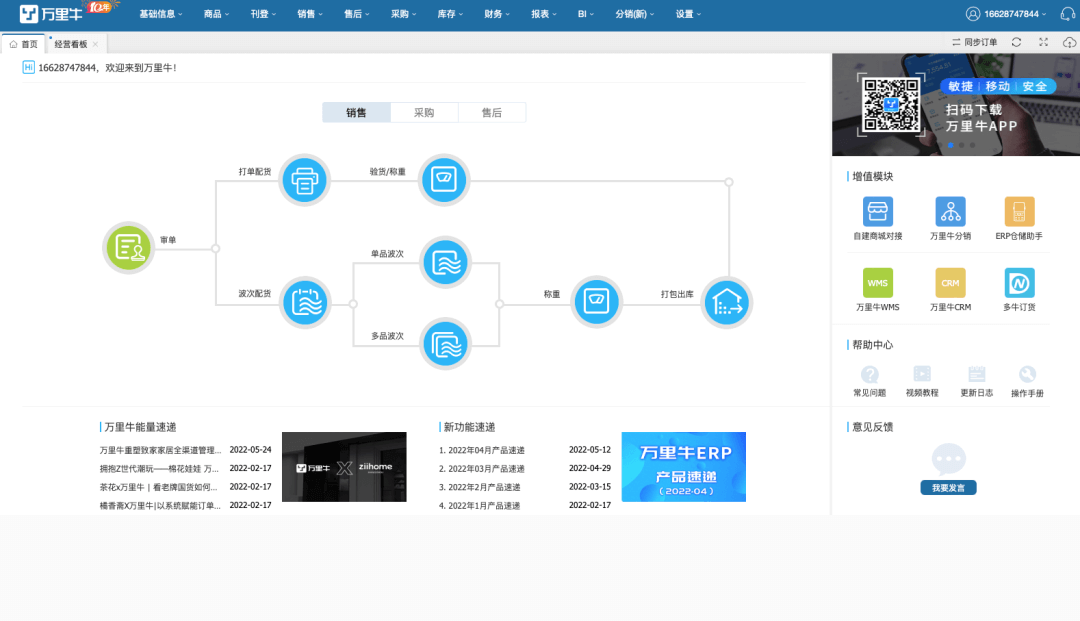Expand the 库存 menu
Screen dimensions: 1080x621
[x=450, y=14]
